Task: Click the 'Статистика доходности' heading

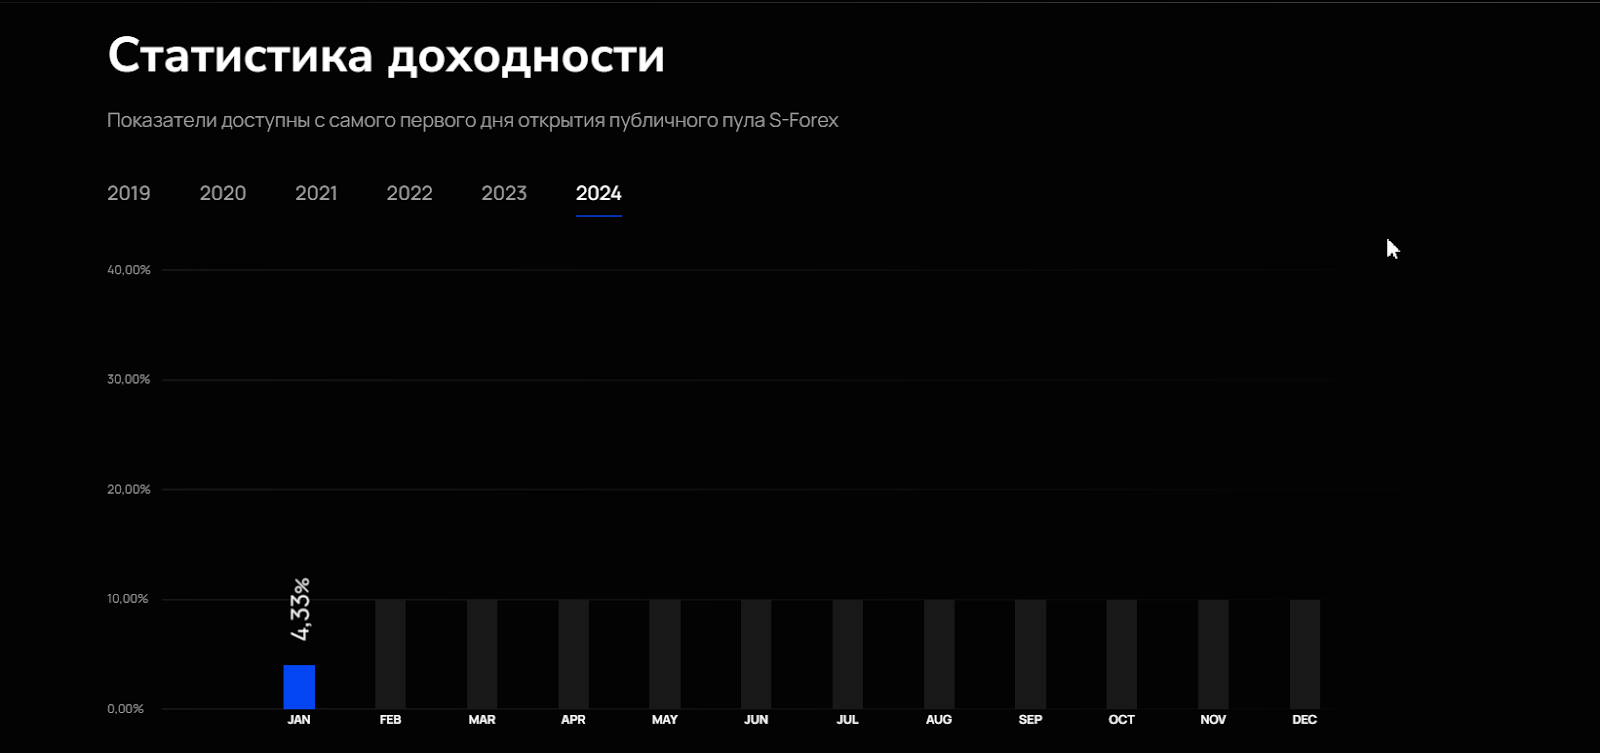Action: coord(386,56)
